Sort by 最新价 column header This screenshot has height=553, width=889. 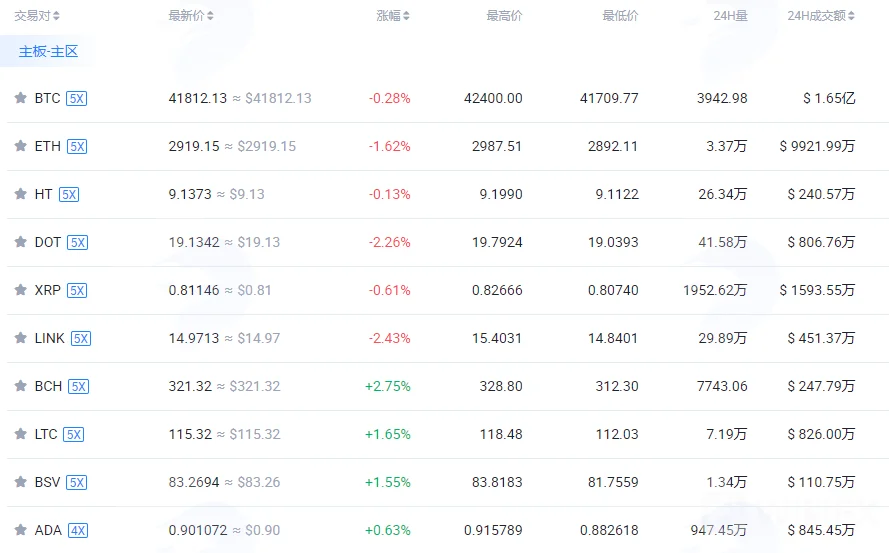pos(191,16)
